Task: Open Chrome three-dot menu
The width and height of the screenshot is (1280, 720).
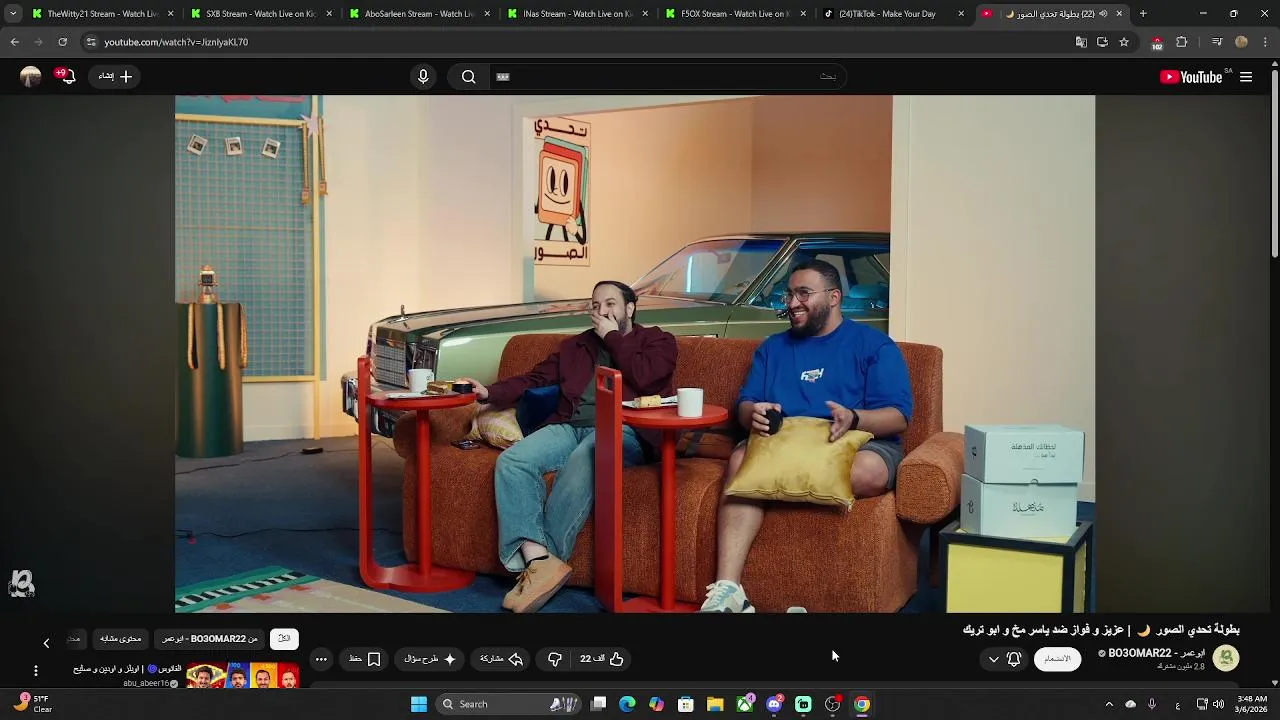Action: 1265,42
